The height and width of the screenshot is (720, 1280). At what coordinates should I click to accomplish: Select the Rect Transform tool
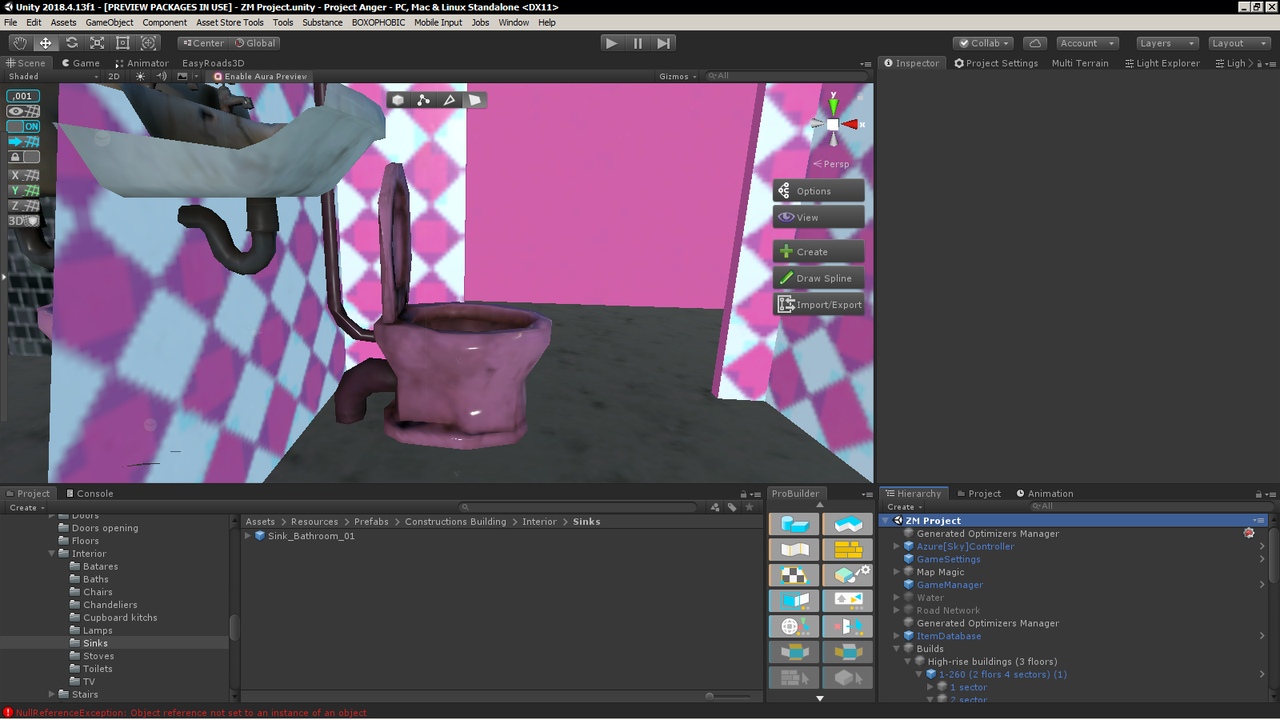(x=123, y=43)
